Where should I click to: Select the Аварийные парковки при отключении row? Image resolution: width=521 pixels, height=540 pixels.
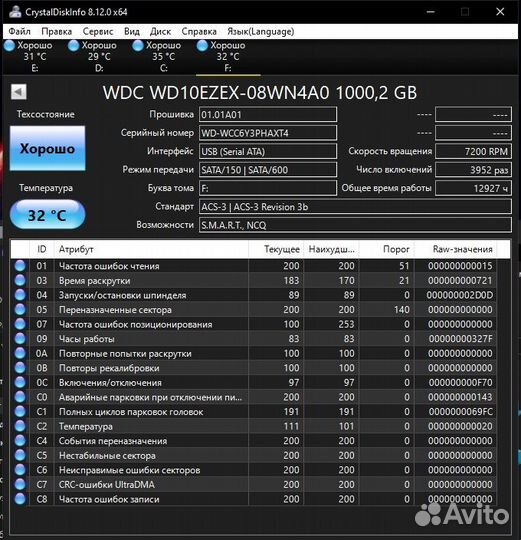pos(253,397)
